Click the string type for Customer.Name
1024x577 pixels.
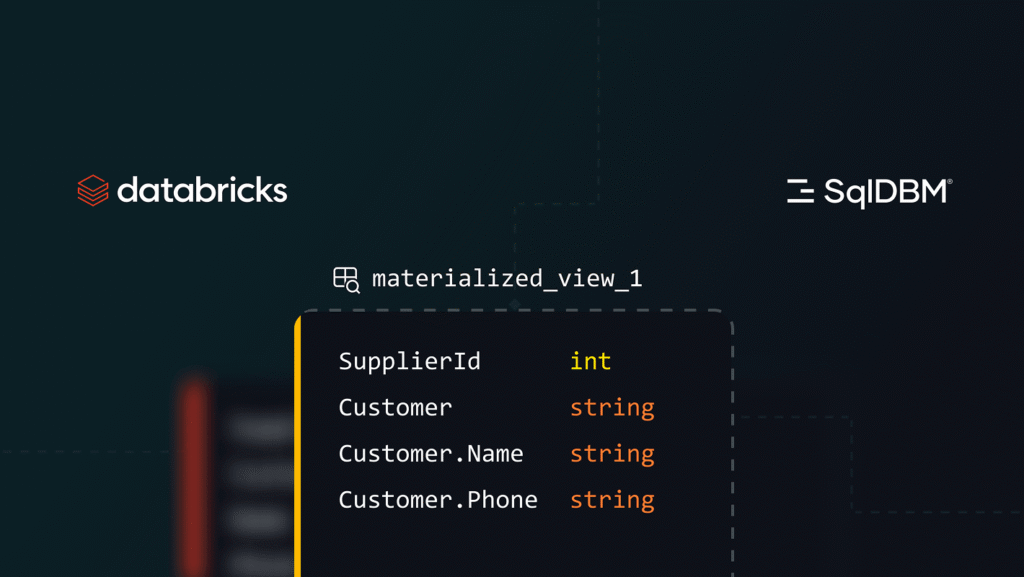tap(612, 454)
